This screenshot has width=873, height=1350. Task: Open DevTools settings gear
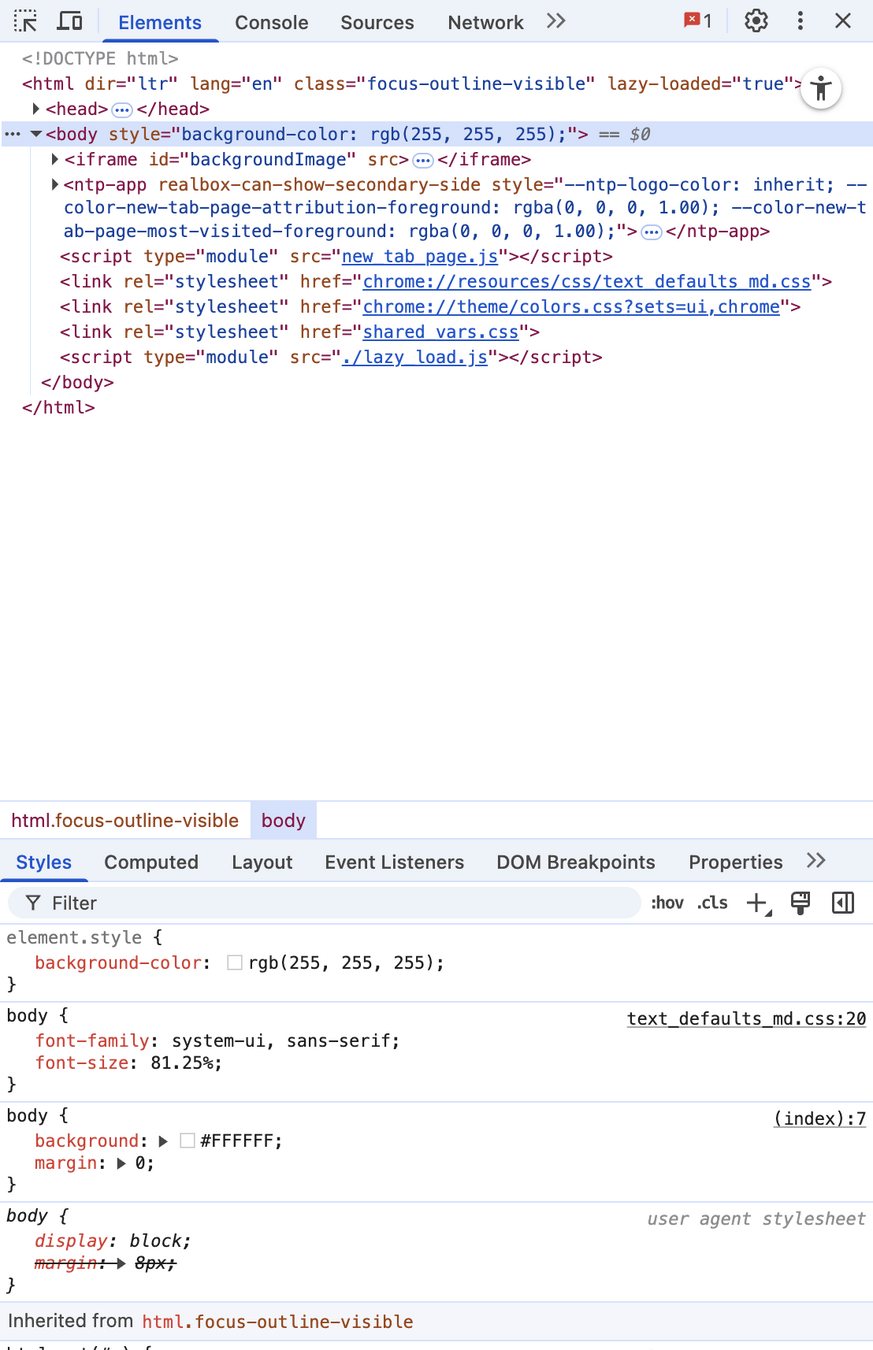click(756, 21)
